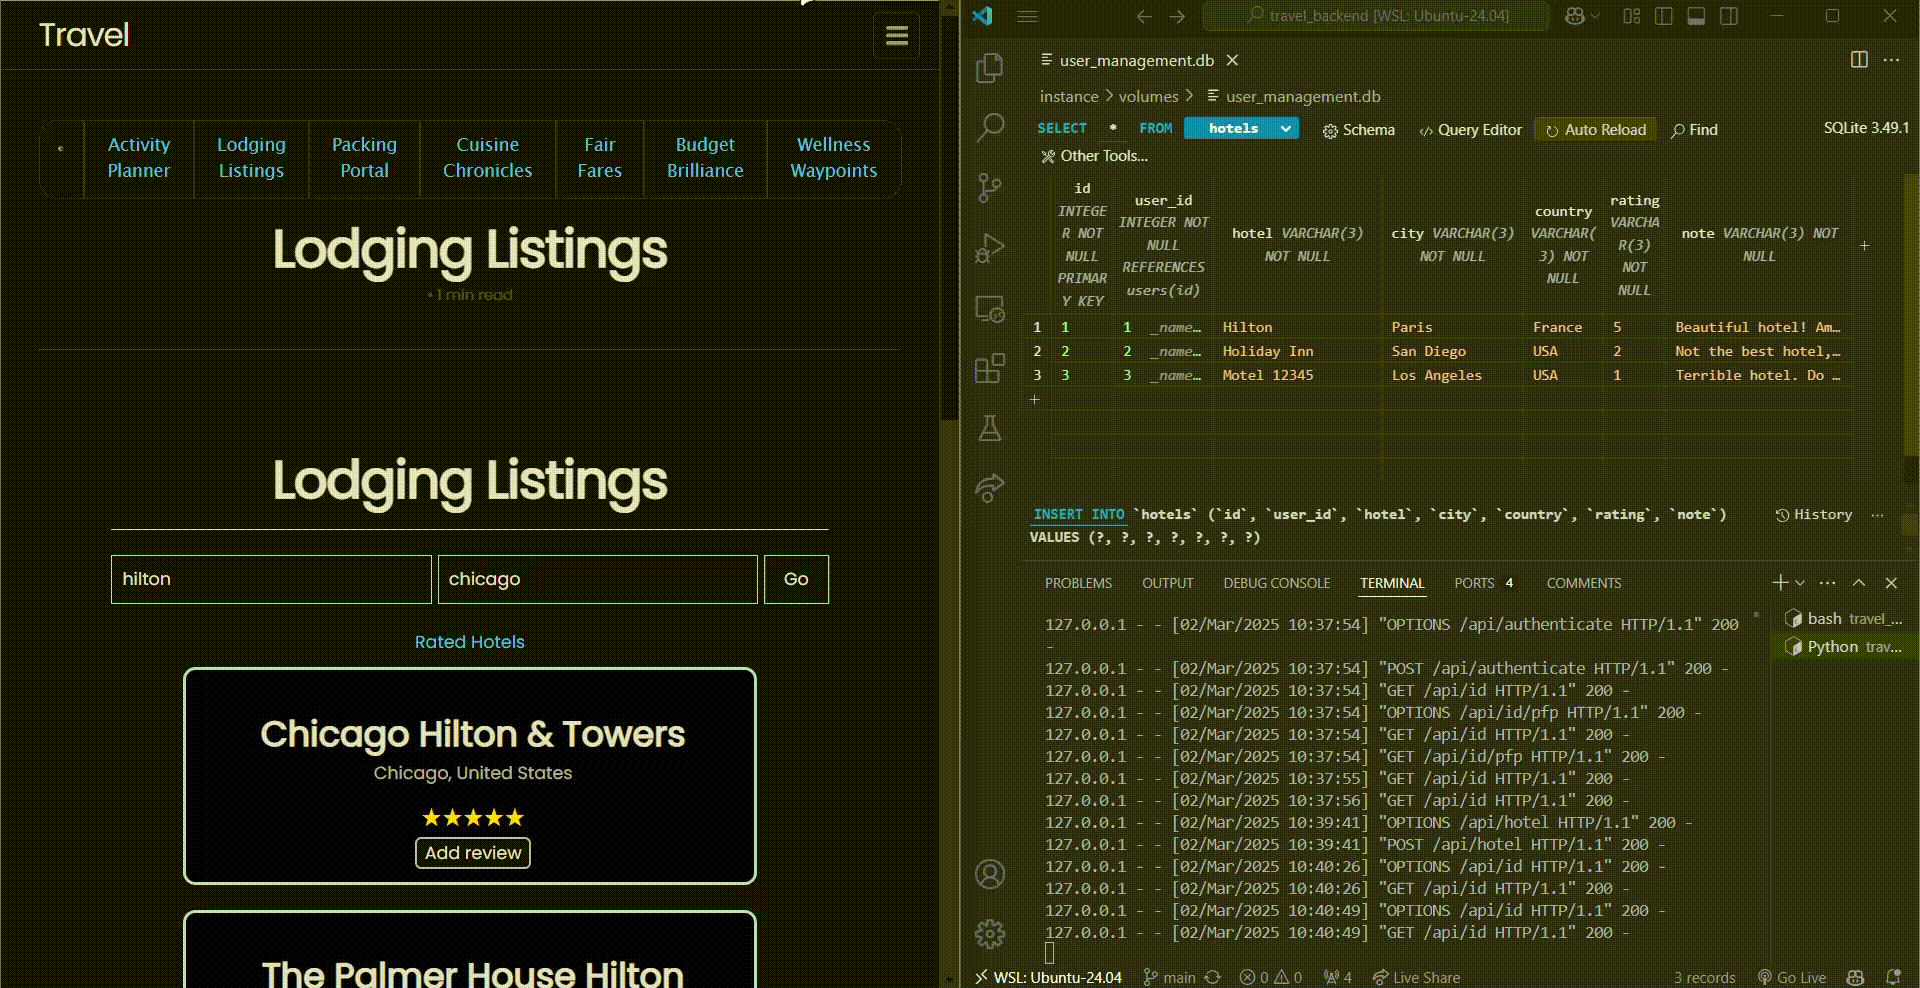Open the Copilot dropdown chevron in title bar

point(1596,16)
